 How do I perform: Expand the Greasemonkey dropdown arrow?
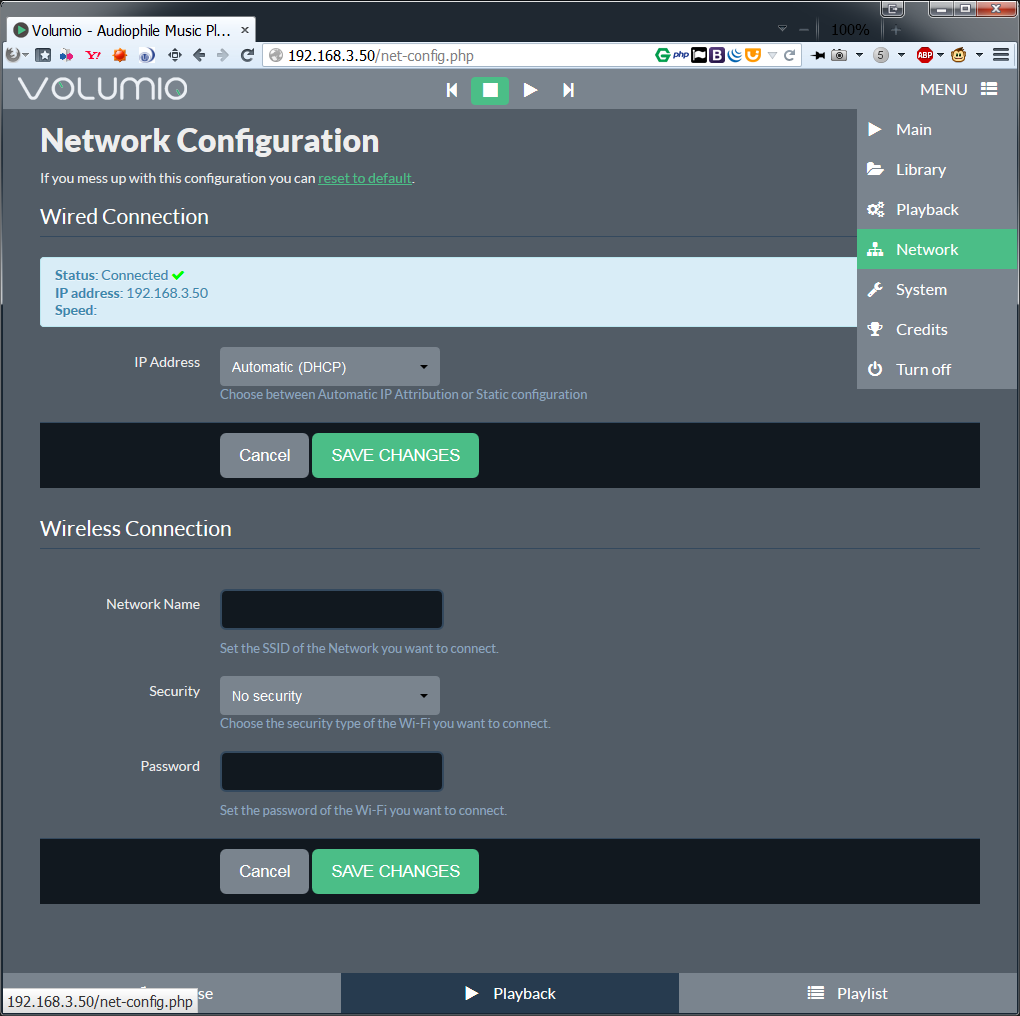point(979,55)
